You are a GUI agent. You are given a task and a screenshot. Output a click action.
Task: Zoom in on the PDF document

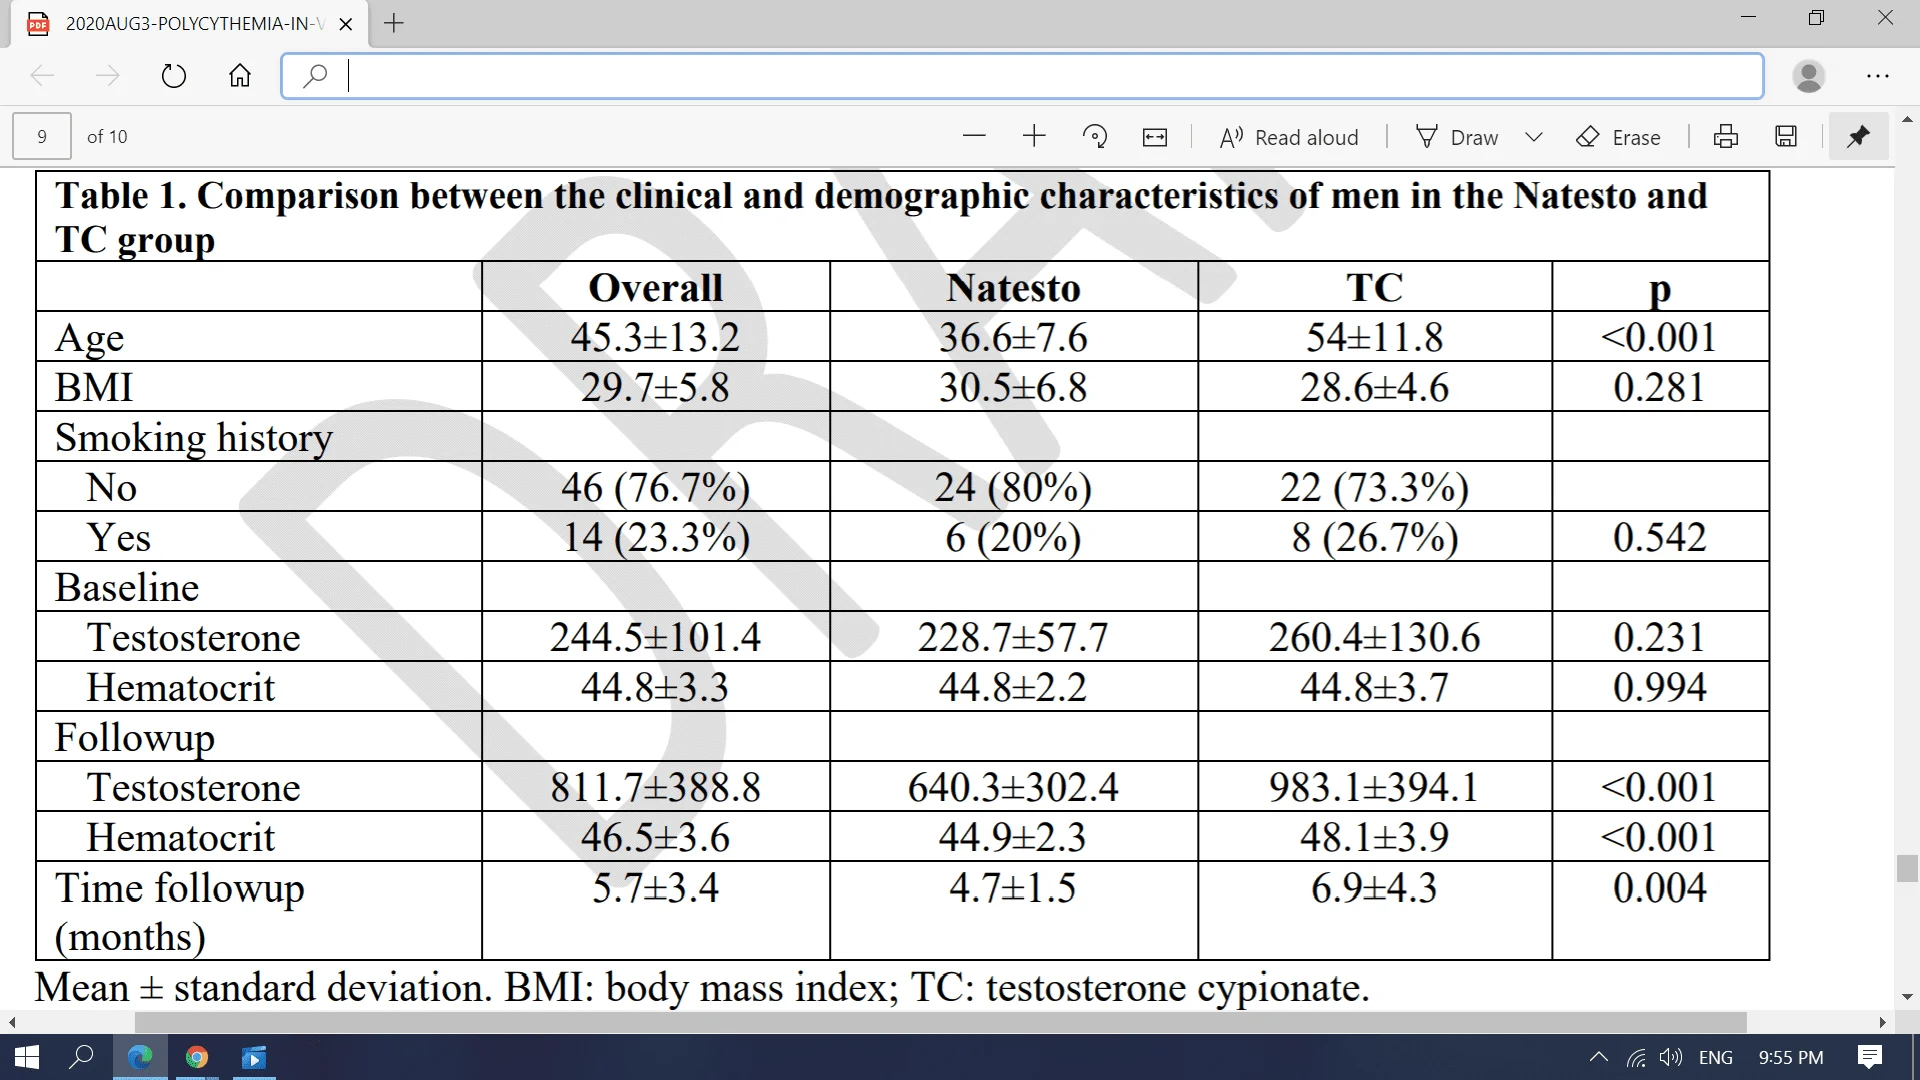1034,136
